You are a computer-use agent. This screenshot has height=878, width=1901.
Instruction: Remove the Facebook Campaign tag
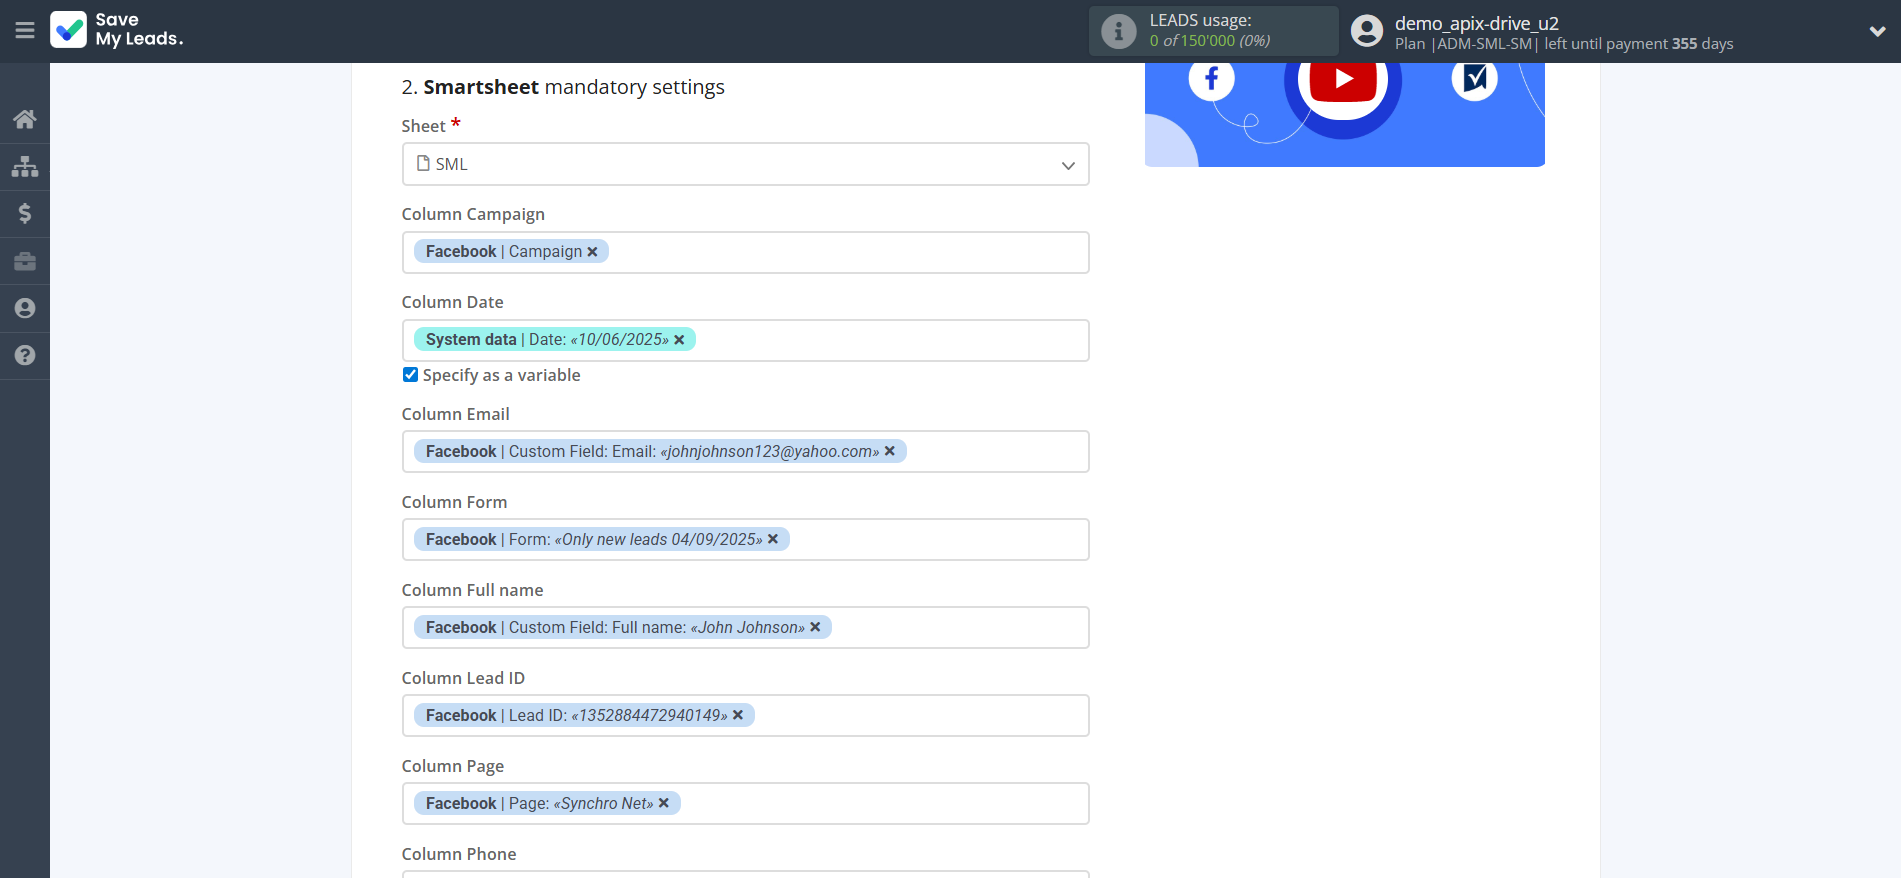[x=593, y=252]
